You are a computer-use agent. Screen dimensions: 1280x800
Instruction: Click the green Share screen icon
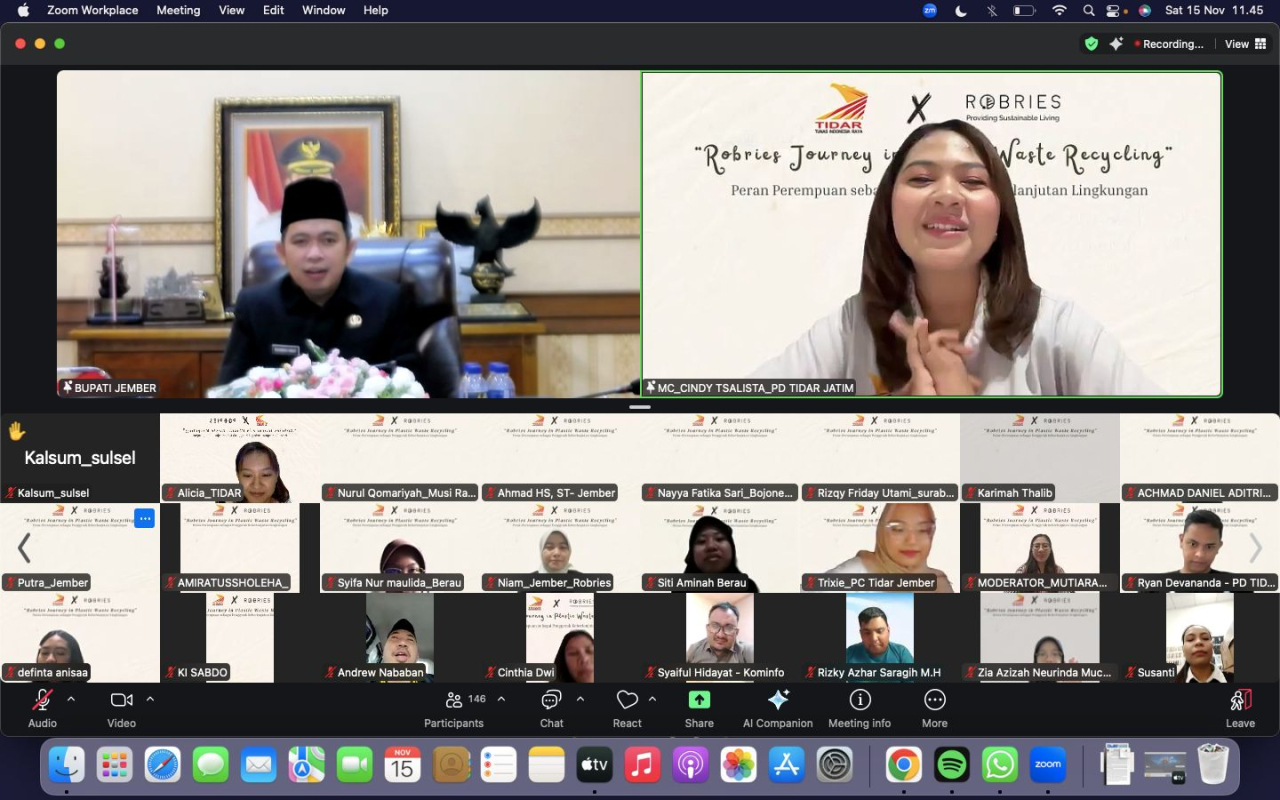(699, 700)
